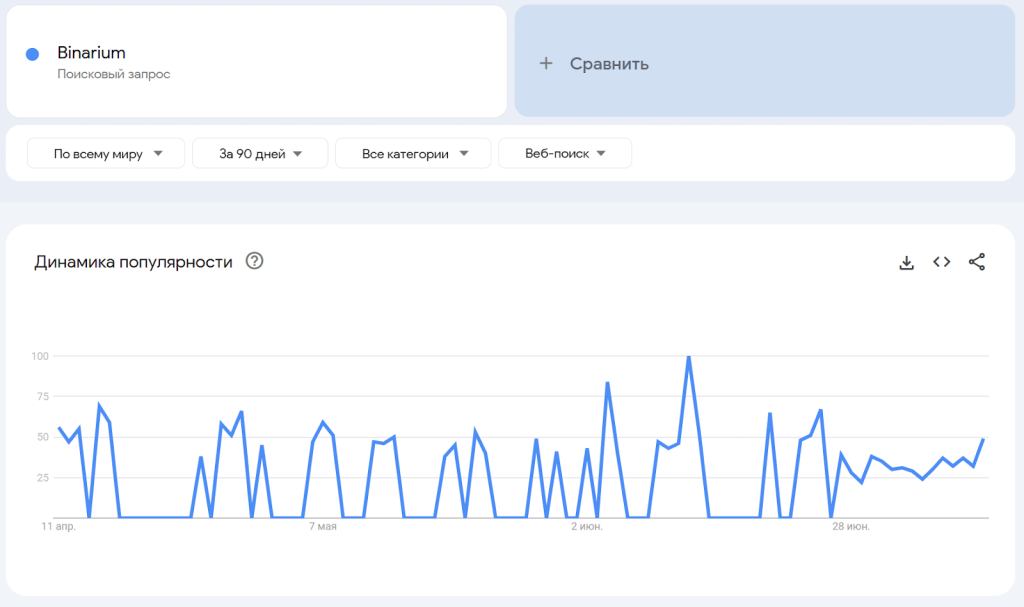The image size is (1024, 607).
Task: Click the Динамика популярности heading
Action: pyautogui.click(x=133, y=262)
